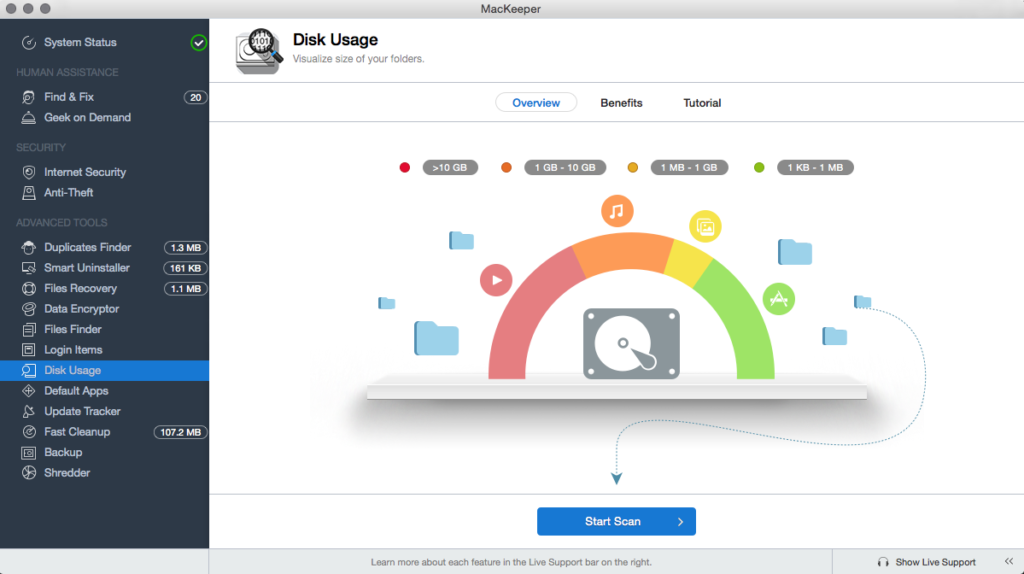1024x574 pixels.
Task: Click the Data Encryptor icon
Action: (29, 309)
